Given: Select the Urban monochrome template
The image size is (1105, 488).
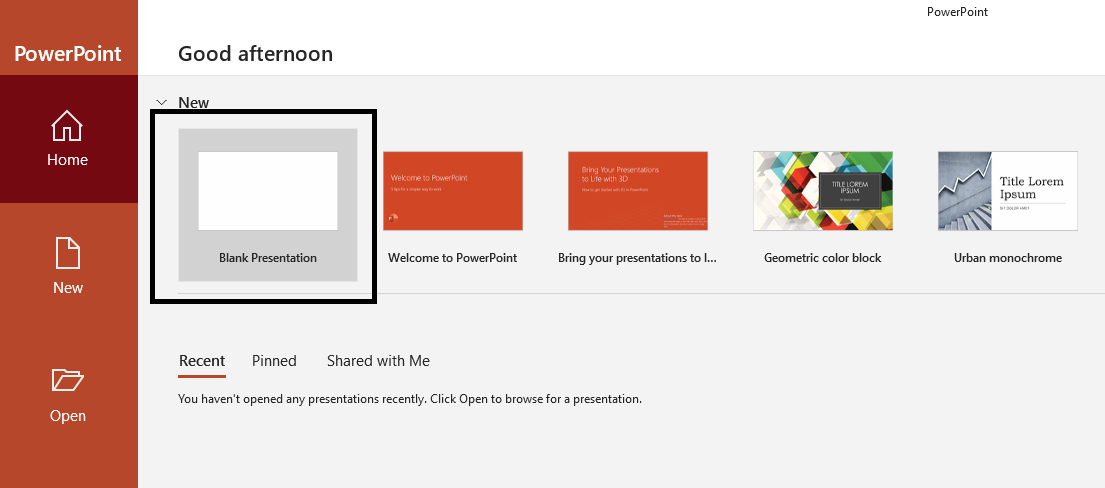Looking at the screenshot, I should 1008,191.
